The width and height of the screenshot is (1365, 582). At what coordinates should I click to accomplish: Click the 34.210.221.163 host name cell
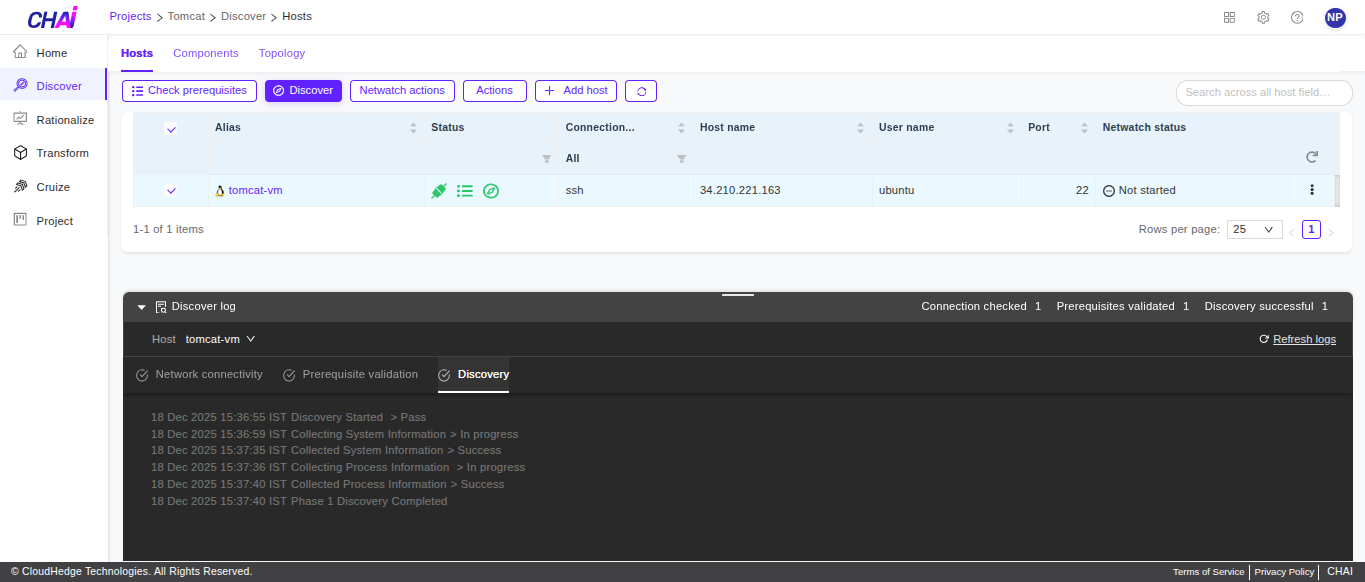[x=740, y=190]
